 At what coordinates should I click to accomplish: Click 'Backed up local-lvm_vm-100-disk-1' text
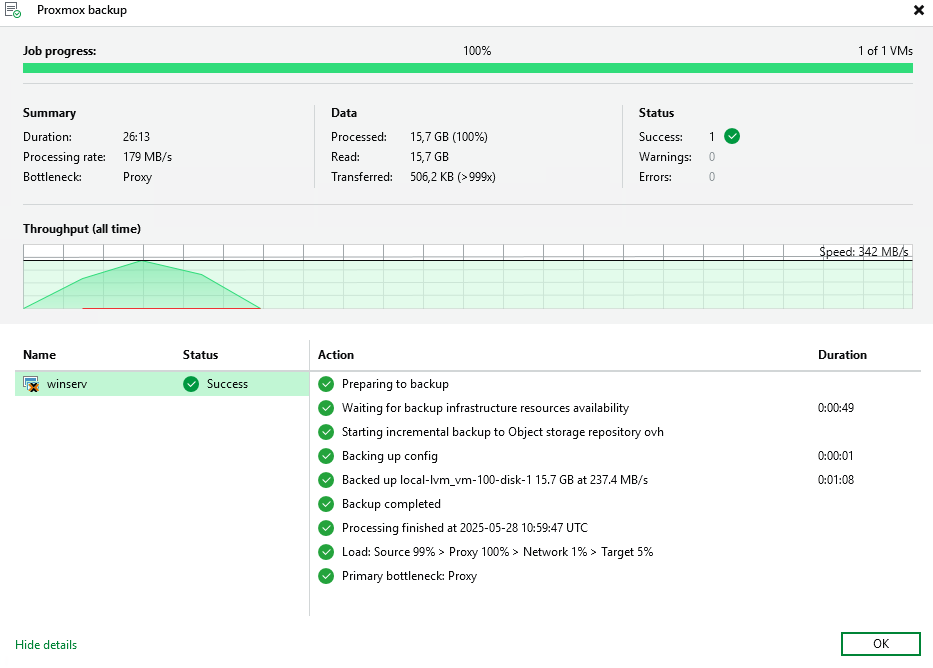494,480
